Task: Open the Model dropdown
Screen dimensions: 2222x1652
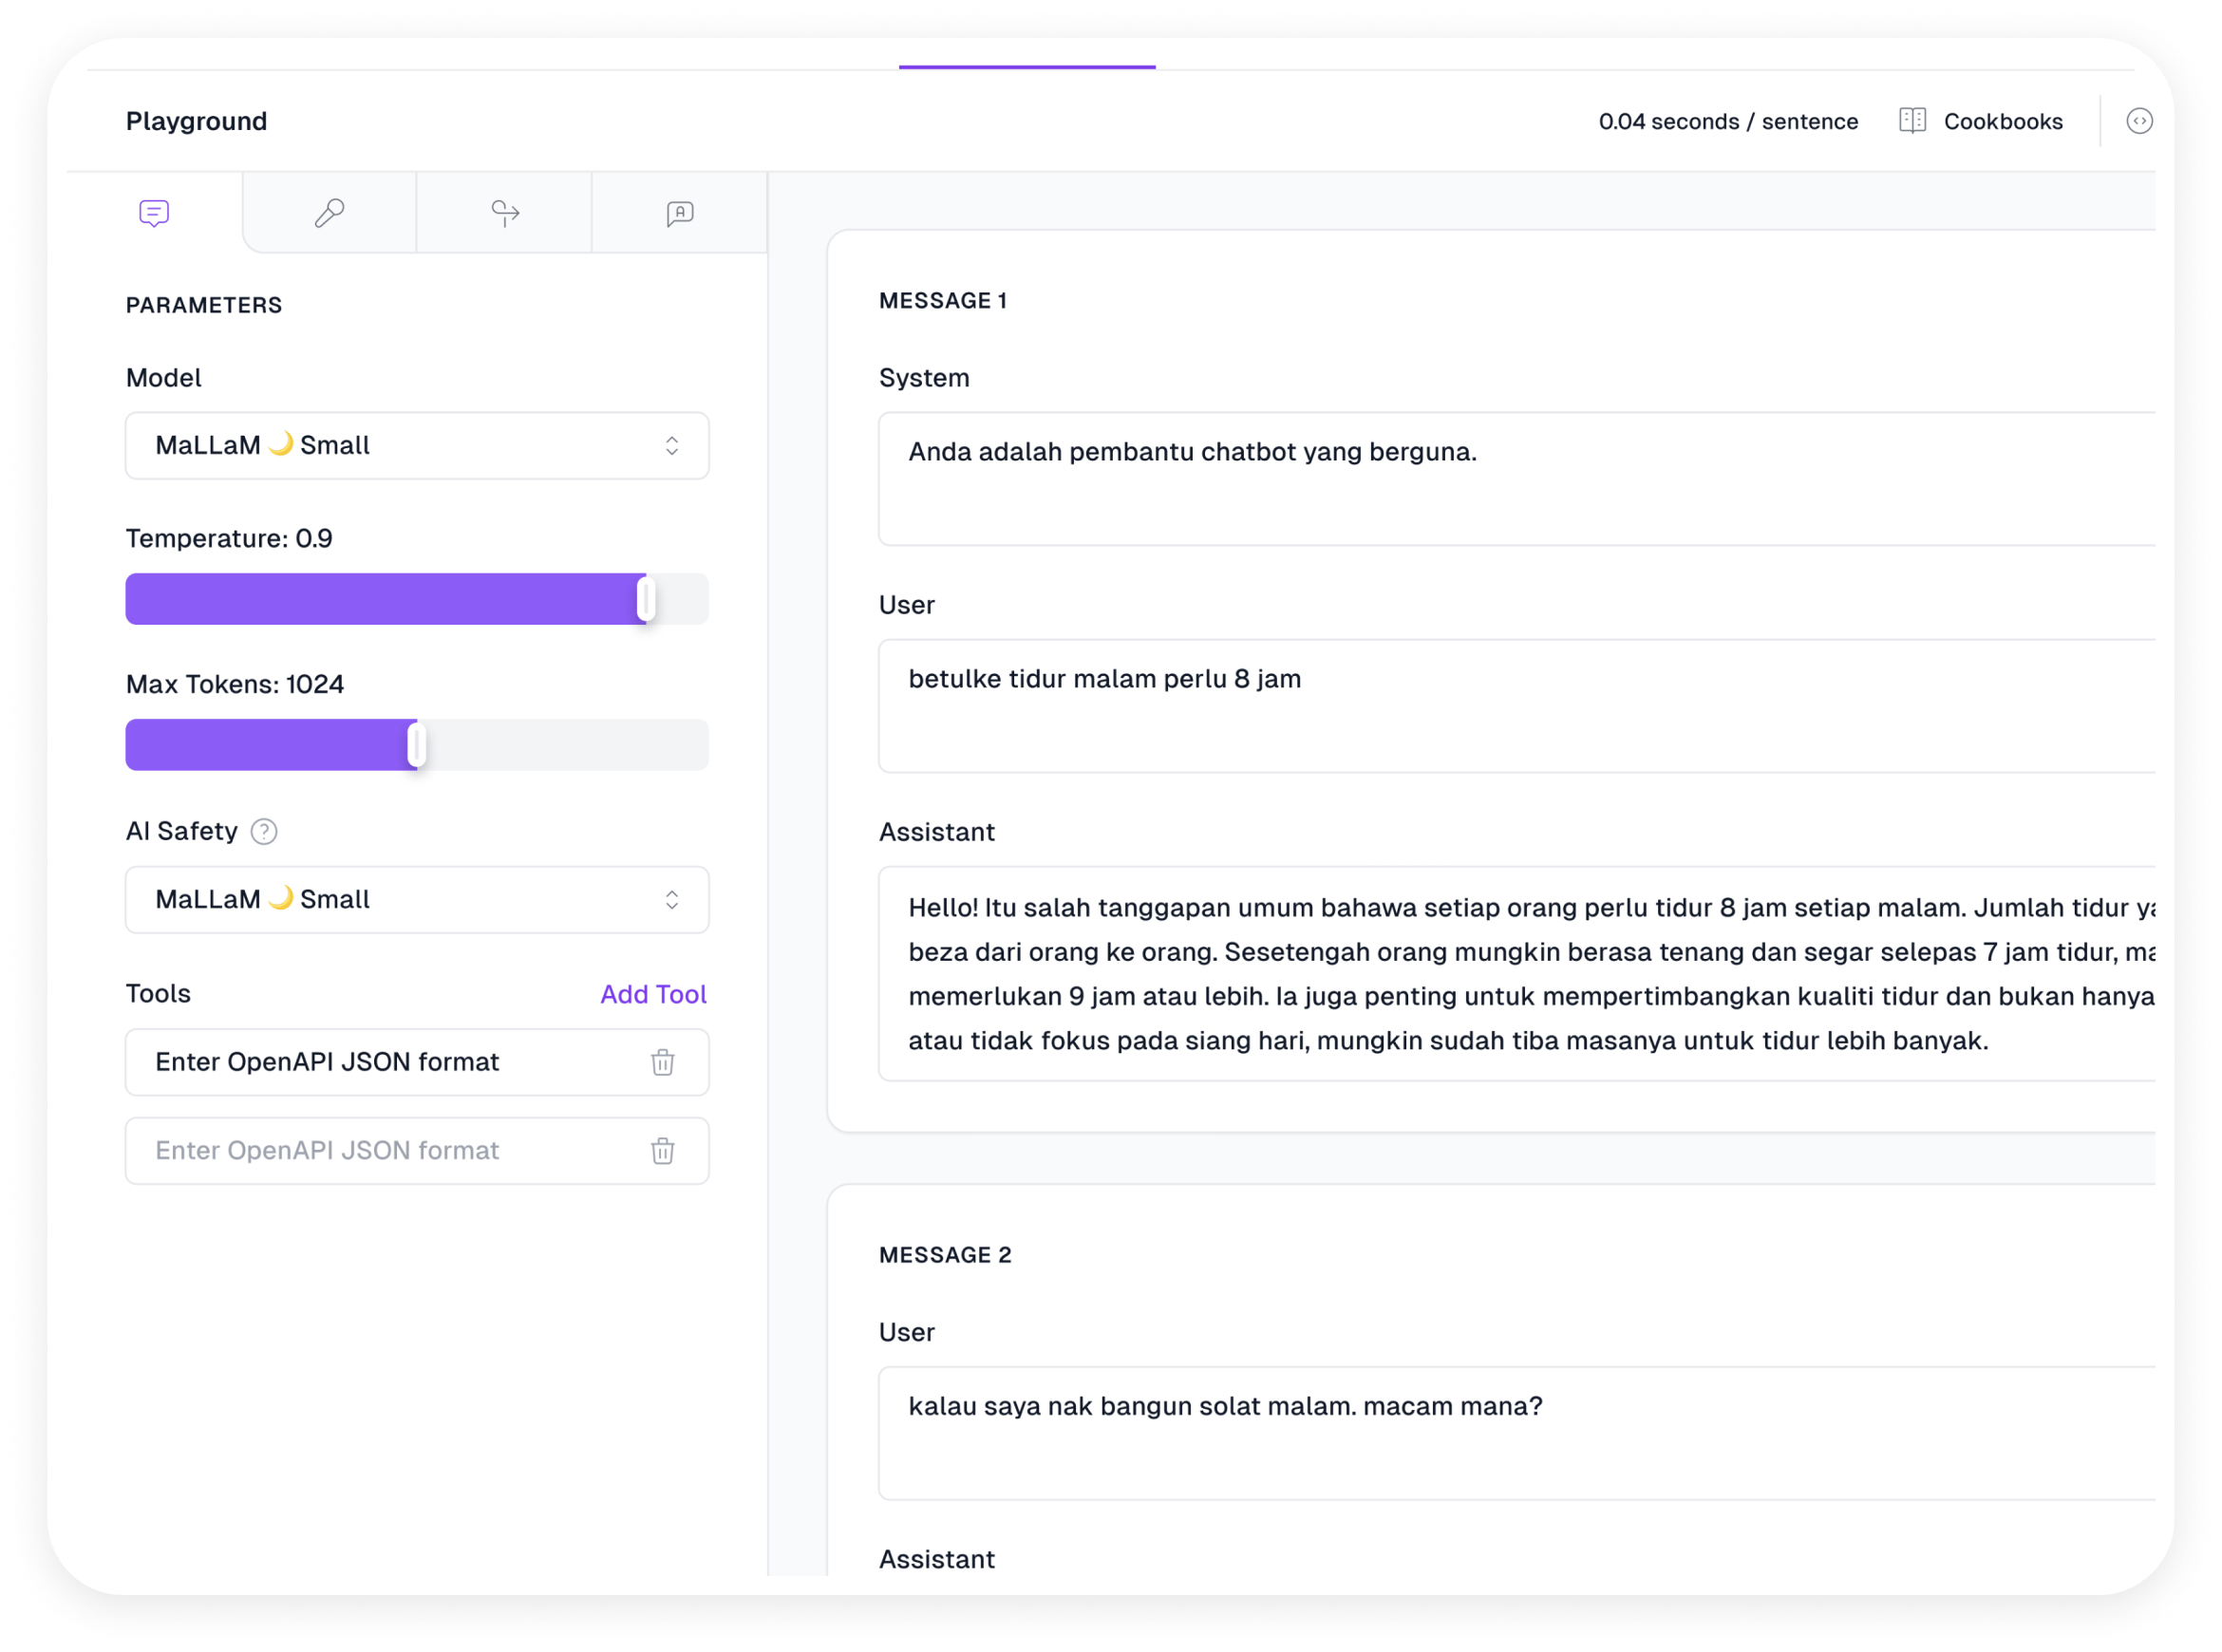Action: click(417, 446)
